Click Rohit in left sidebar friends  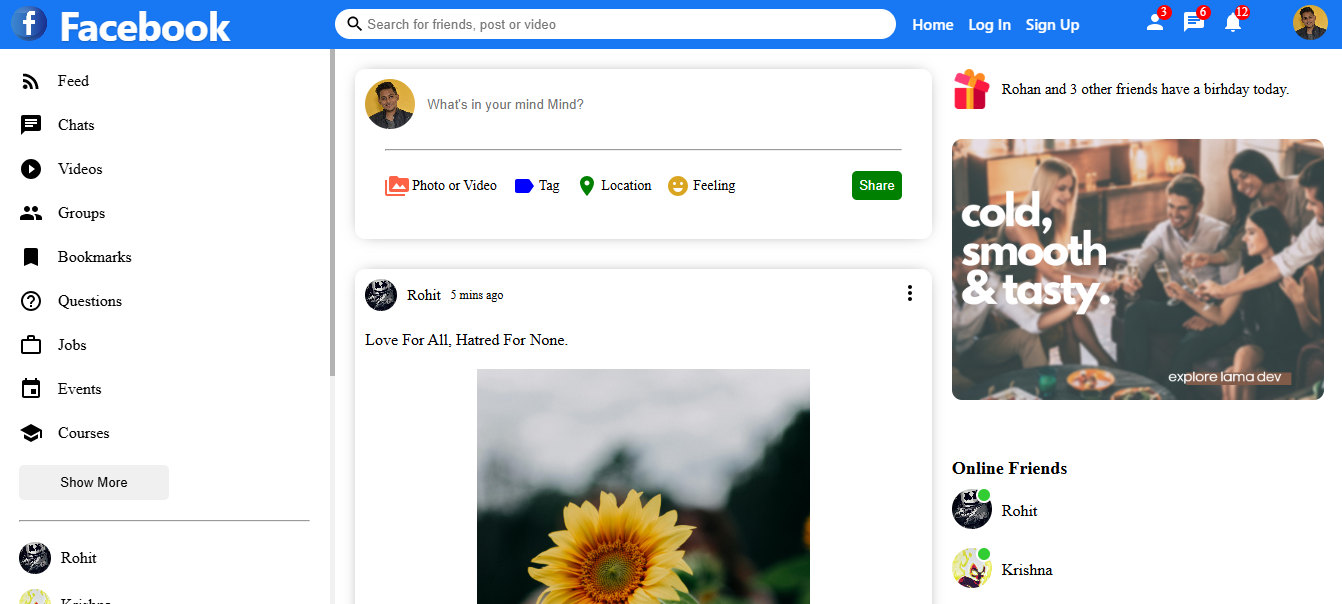[x=79, y=558]
